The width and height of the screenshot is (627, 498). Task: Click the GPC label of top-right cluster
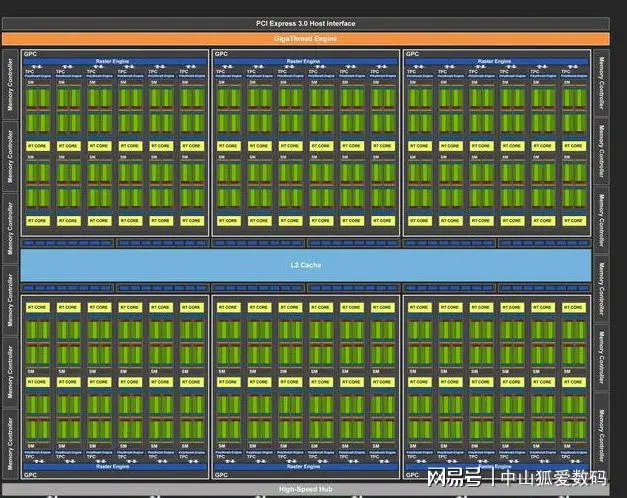pyautogui.click(x=412, y=54)
